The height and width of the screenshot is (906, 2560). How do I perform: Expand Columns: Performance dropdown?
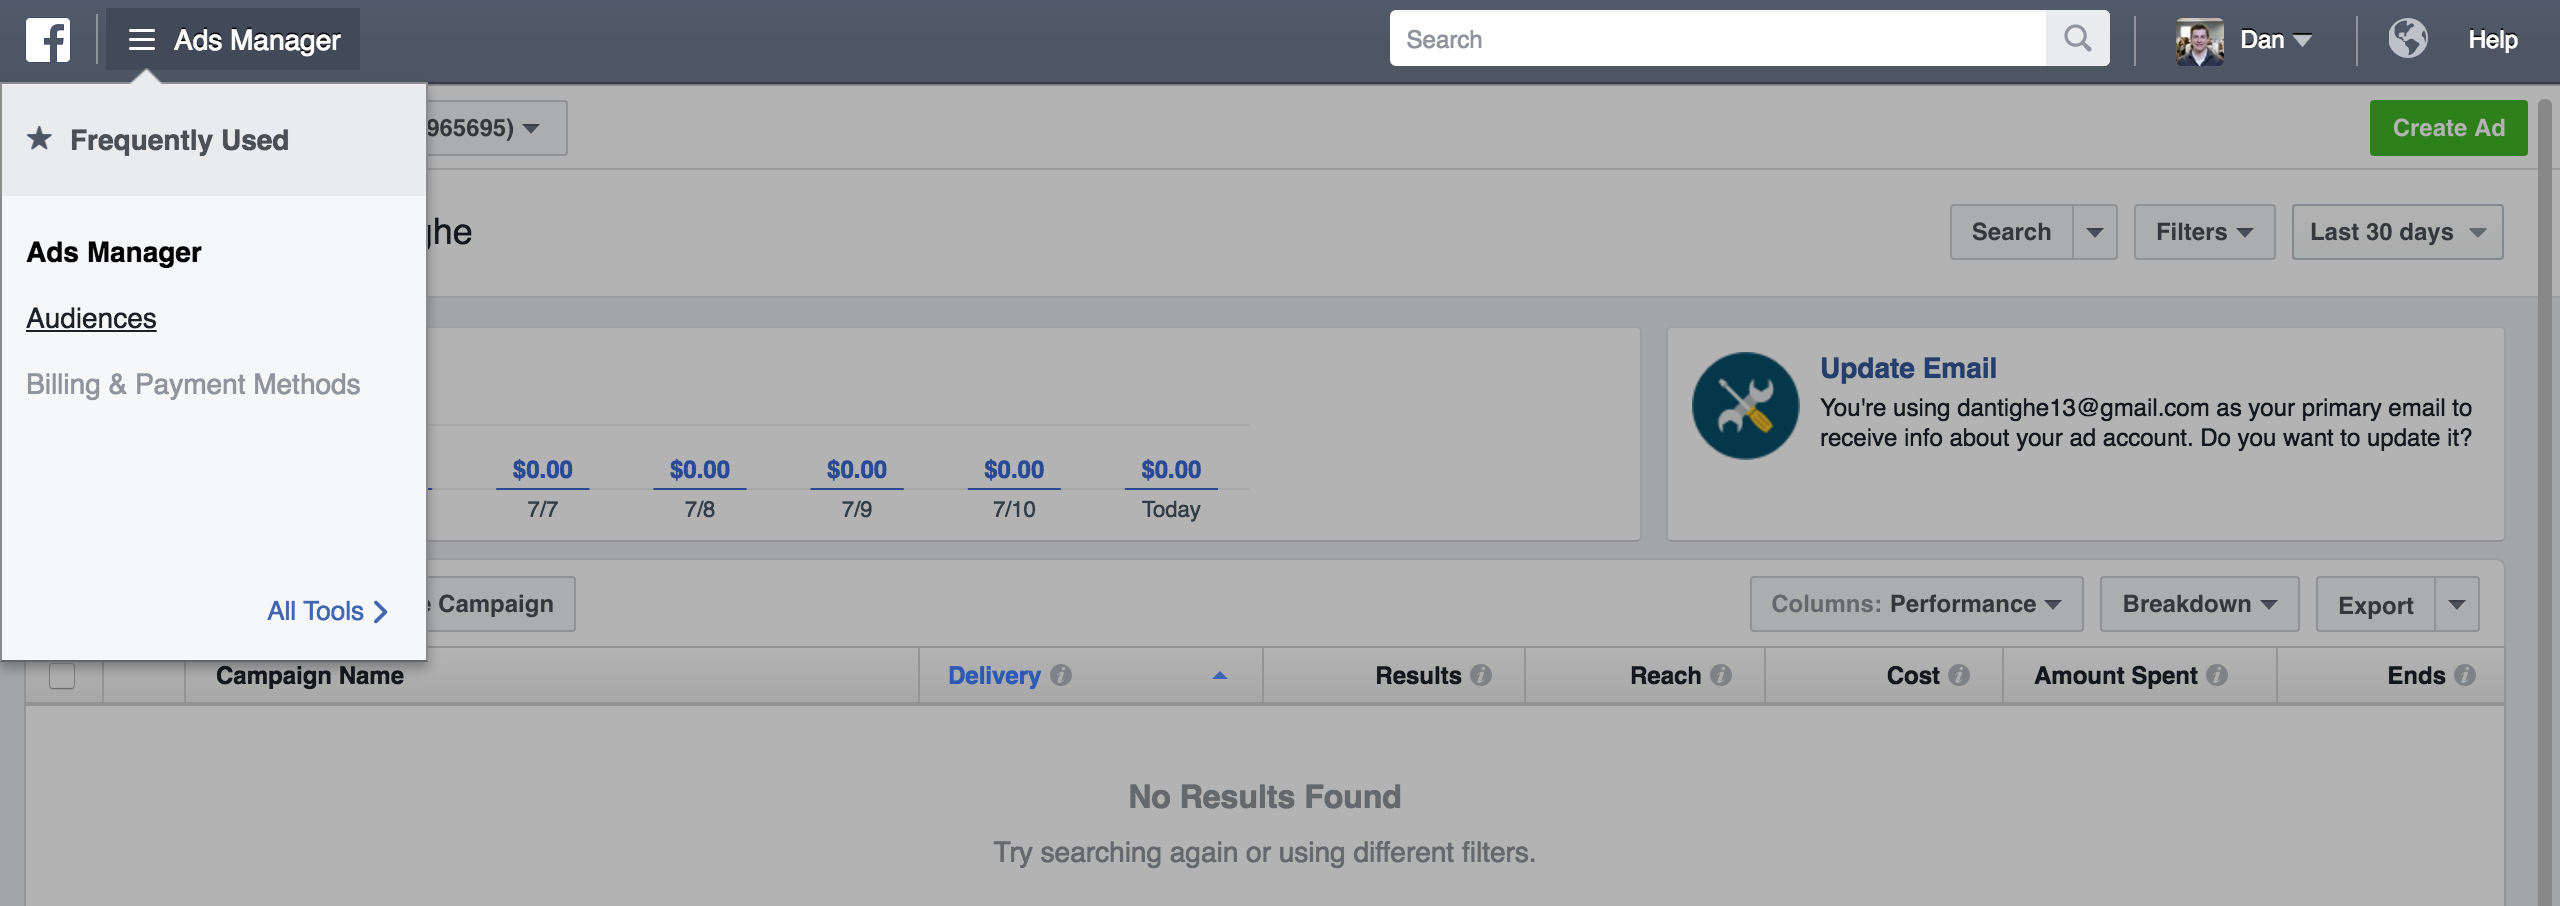(x=1915, y=604)
